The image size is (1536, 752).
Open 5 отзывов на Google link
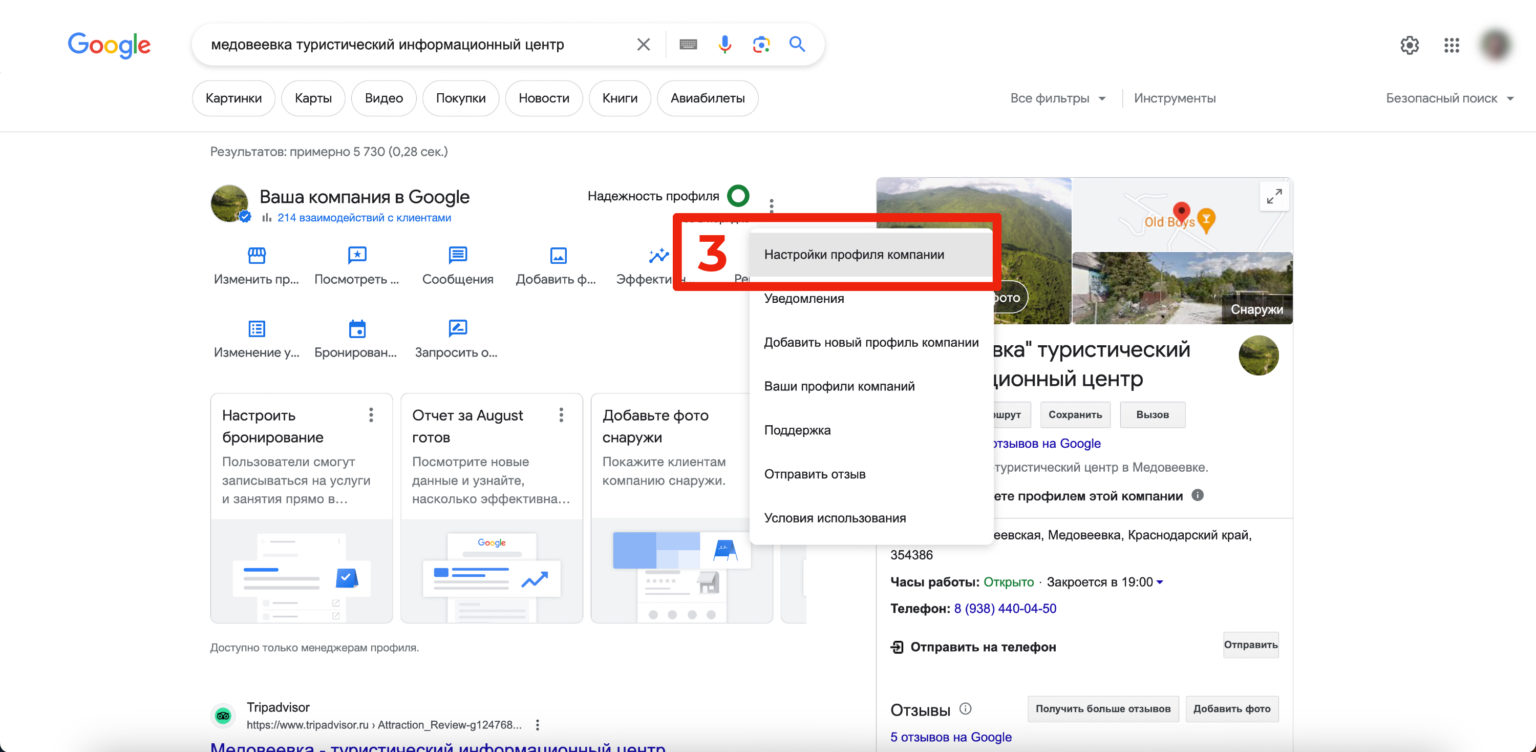951,737
